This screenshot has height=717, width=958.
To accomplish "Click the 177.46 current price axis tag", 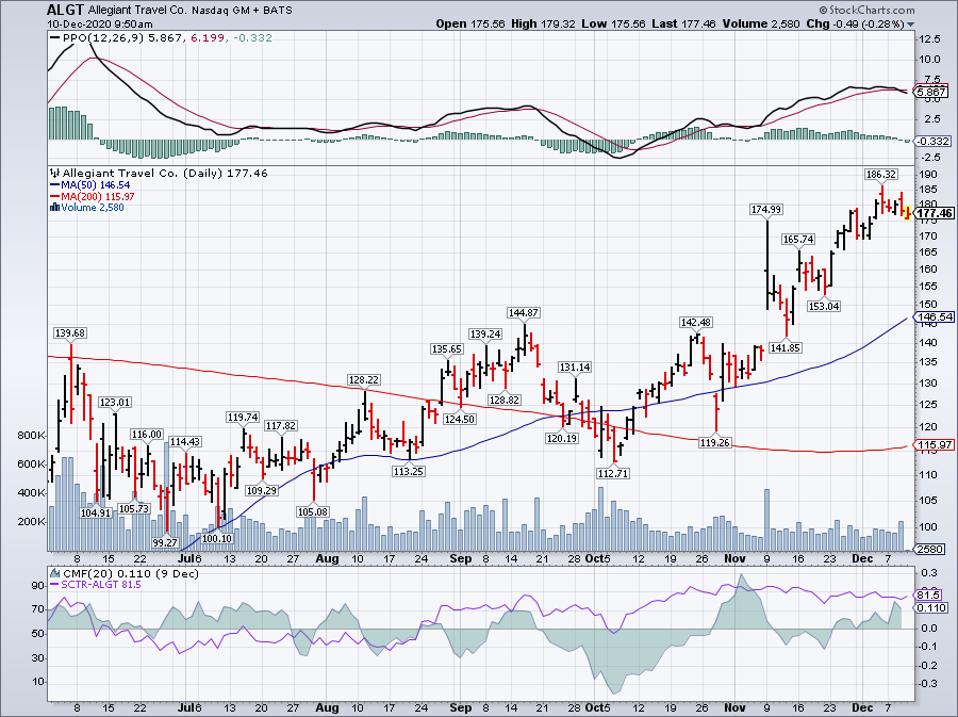I will 934,213.
